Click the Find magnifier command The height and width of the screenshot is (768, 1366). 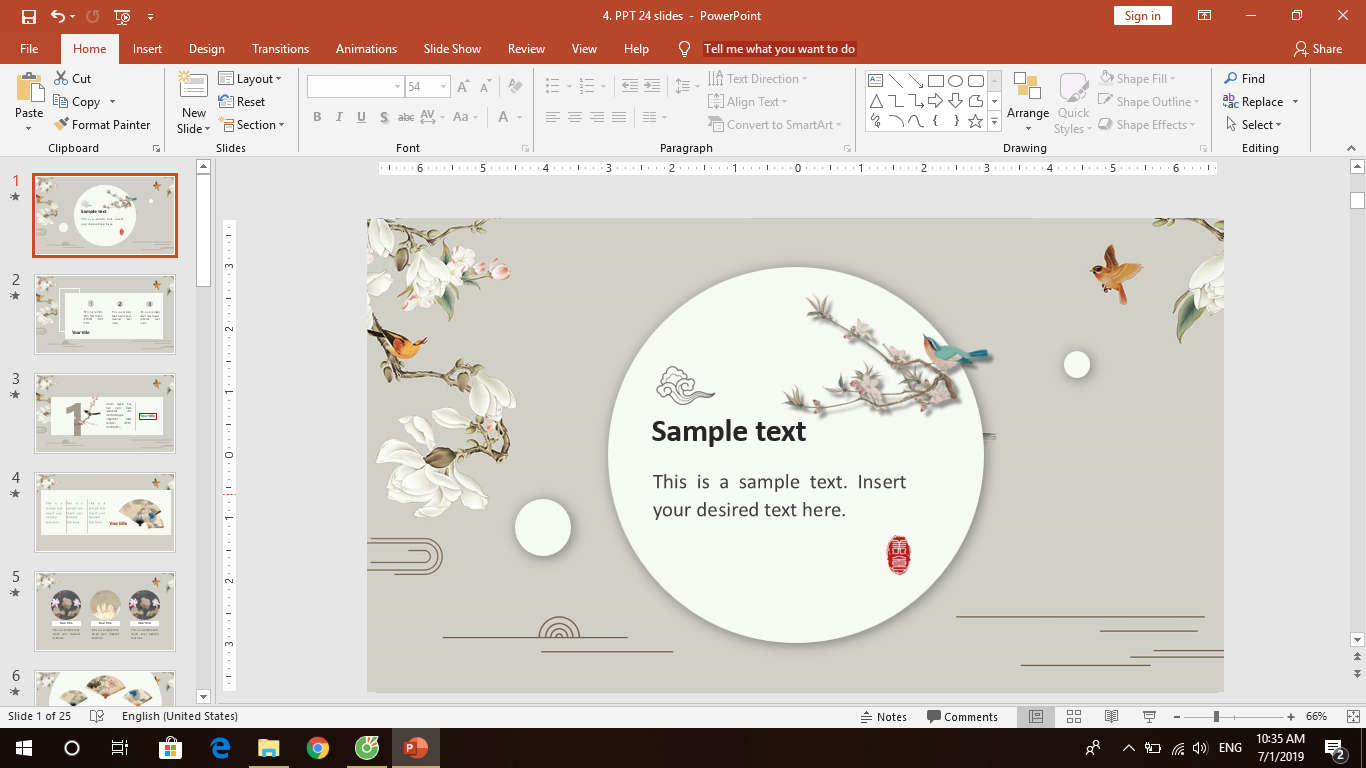click(1244, 78)
